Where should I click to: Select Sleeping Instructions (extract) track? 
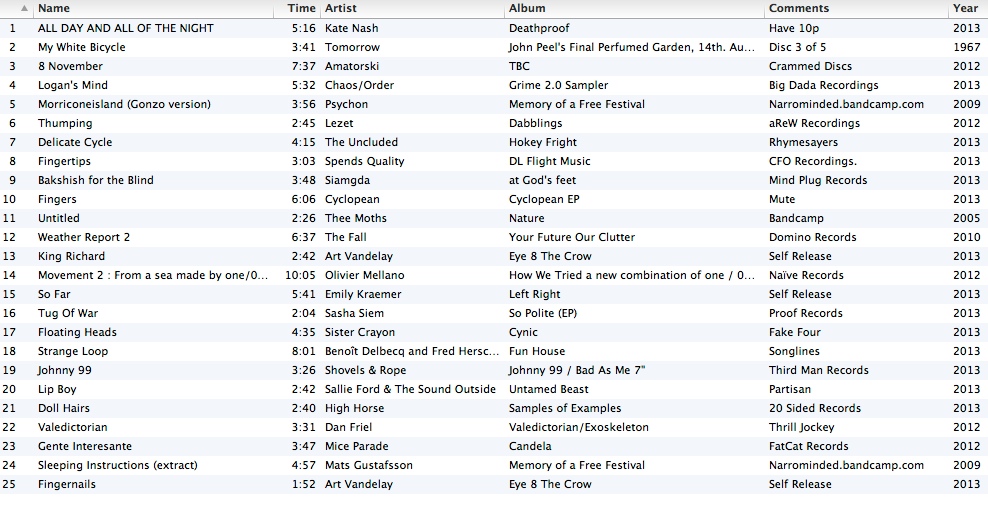coord(117,465)
